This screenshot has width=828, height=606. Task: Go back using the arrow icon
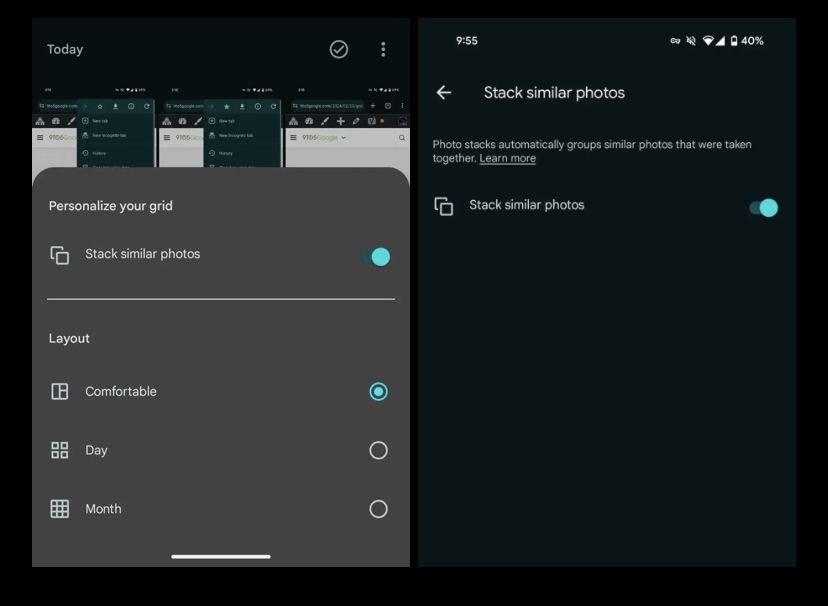coord(444,92)
